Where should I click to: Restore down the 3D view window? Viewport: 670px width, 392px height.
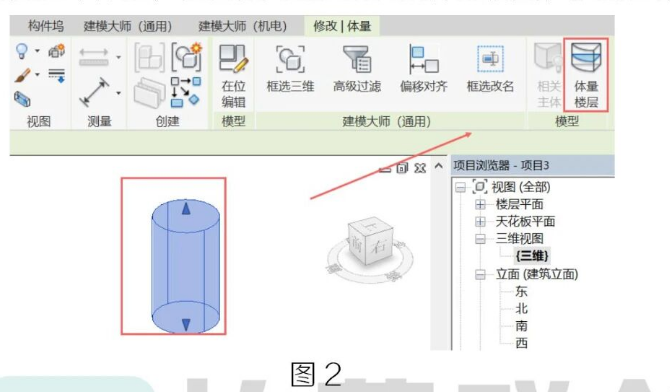point(402,168)
